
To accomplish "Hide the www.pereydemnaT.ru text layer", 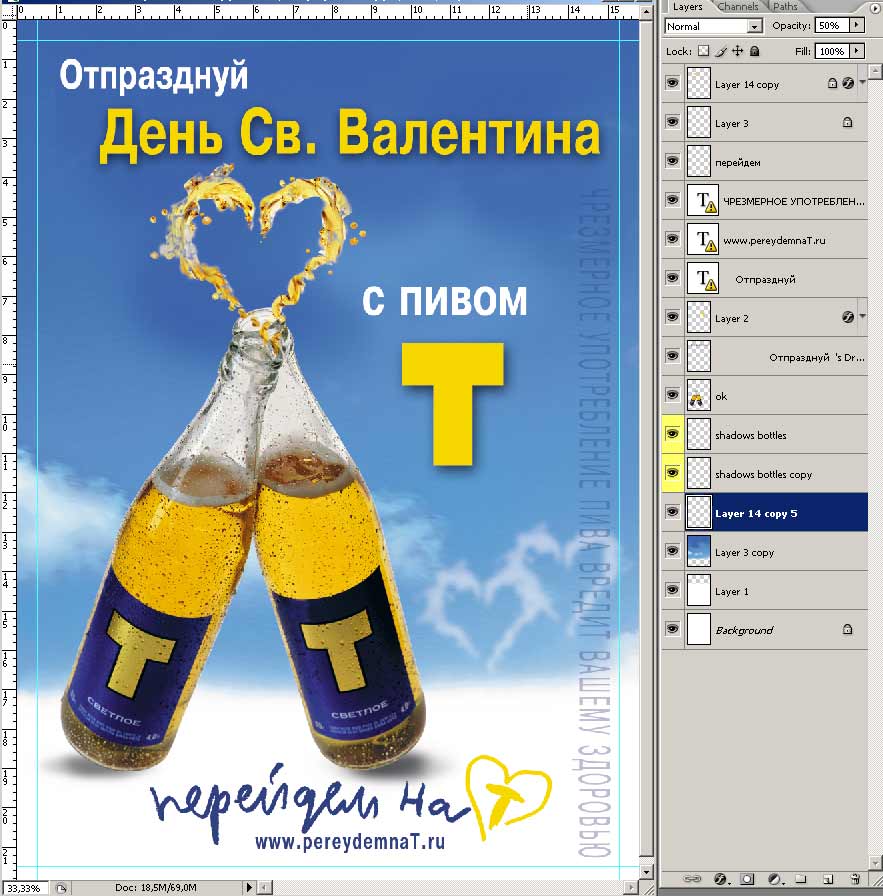I will (673, 239).
